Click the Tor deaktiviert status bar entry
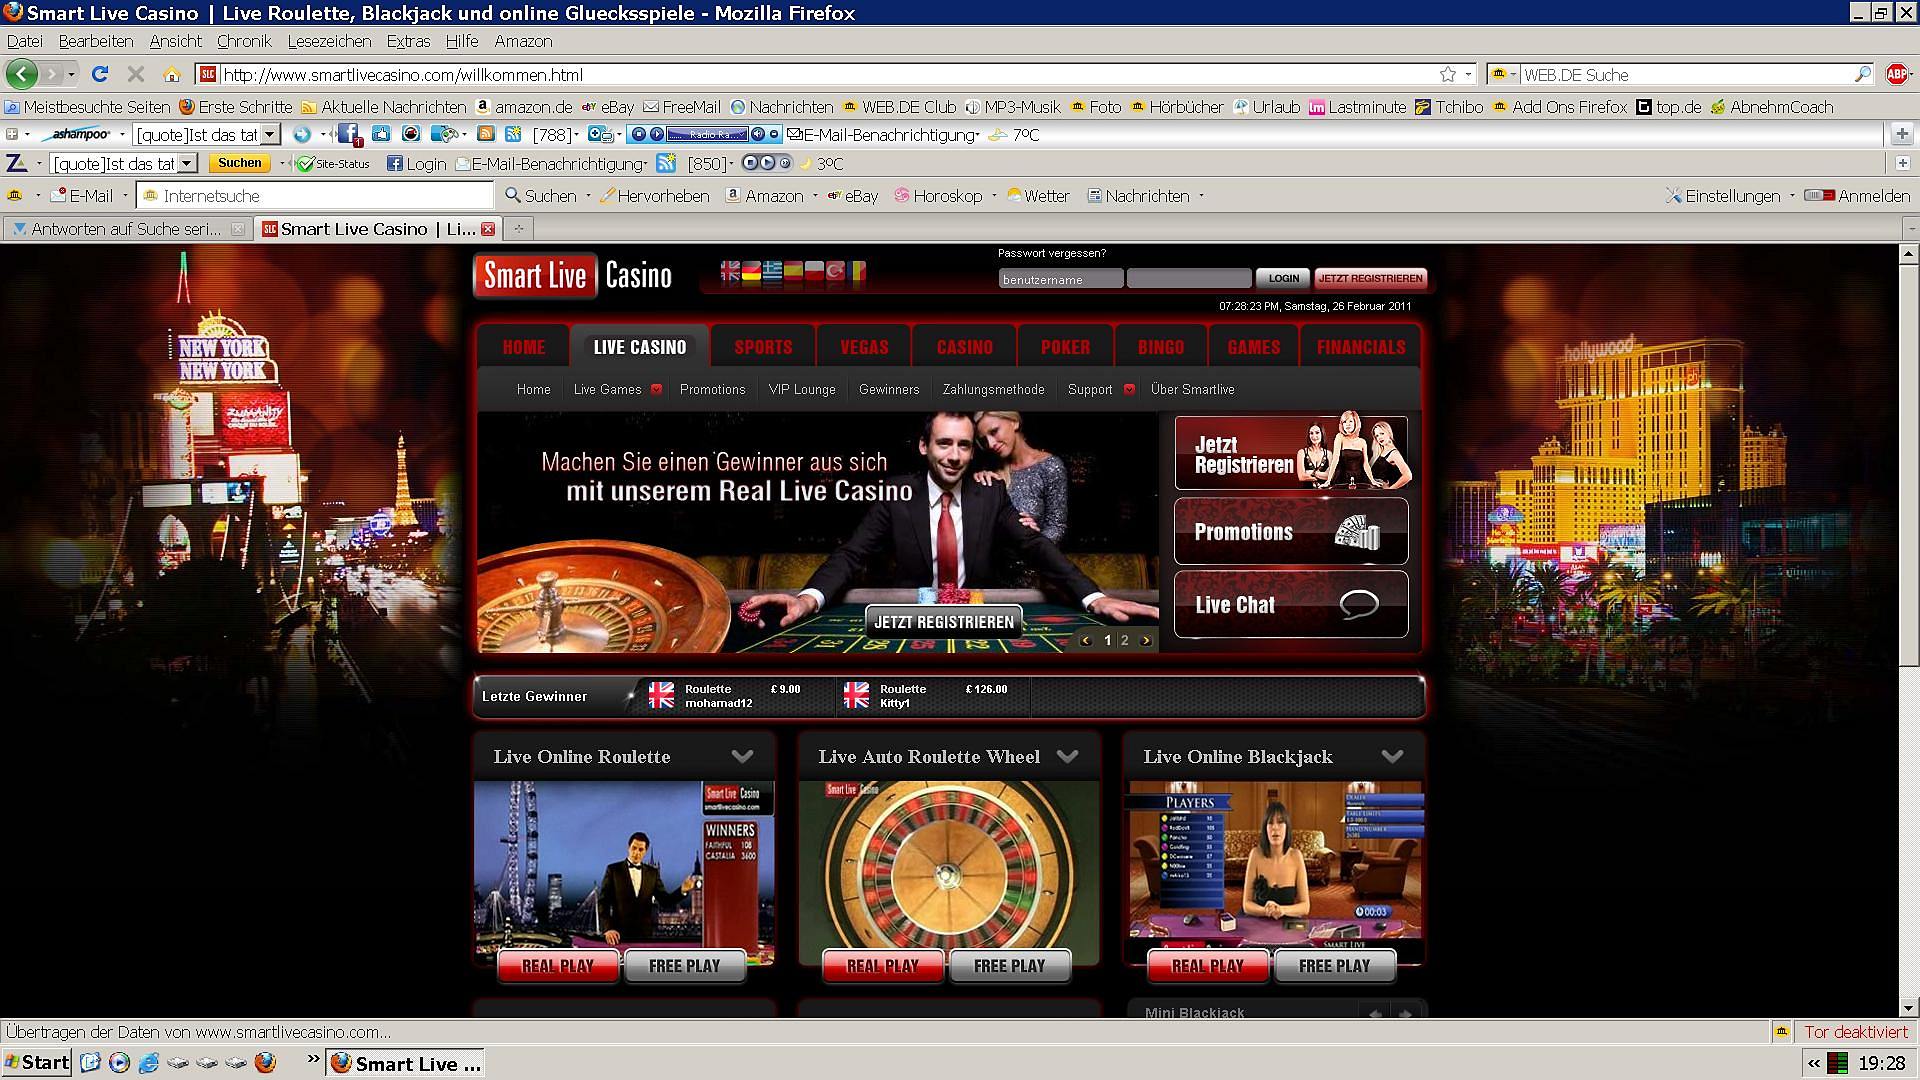 click(1856, 1032)
